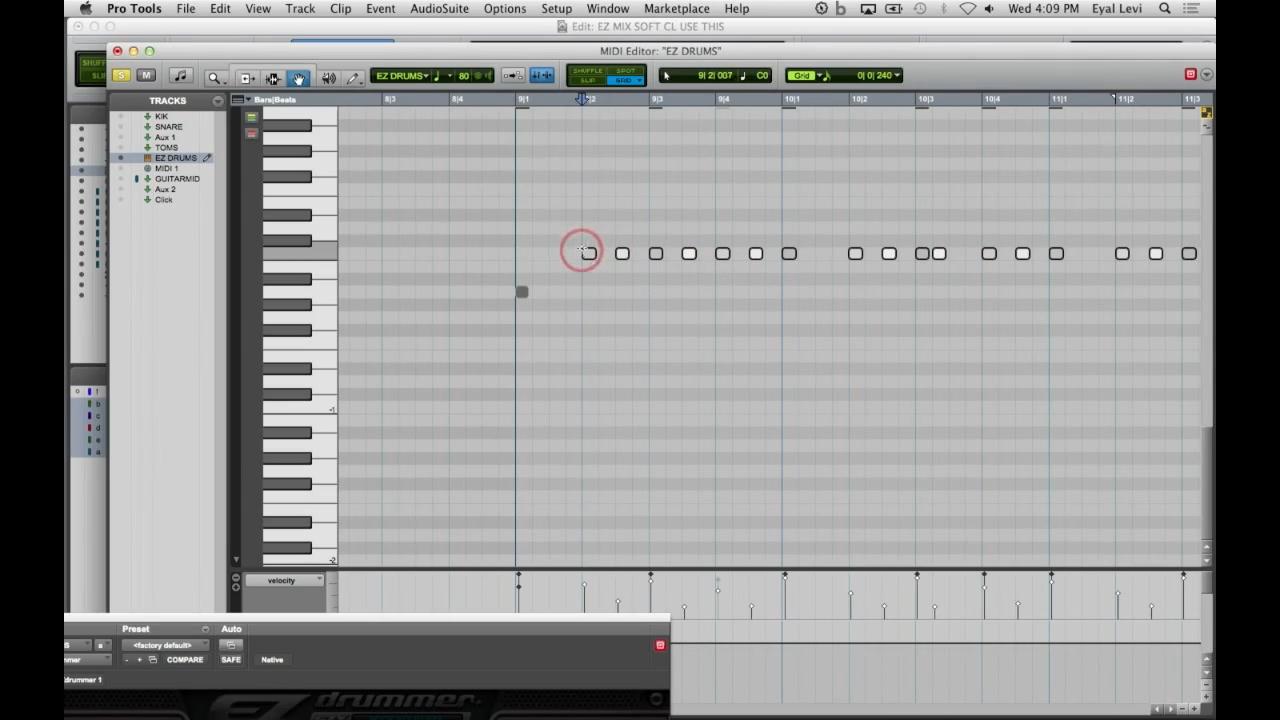Open the velocity lane type dropdown
The image size is (1280, 720).
click(x=285, y=581)
